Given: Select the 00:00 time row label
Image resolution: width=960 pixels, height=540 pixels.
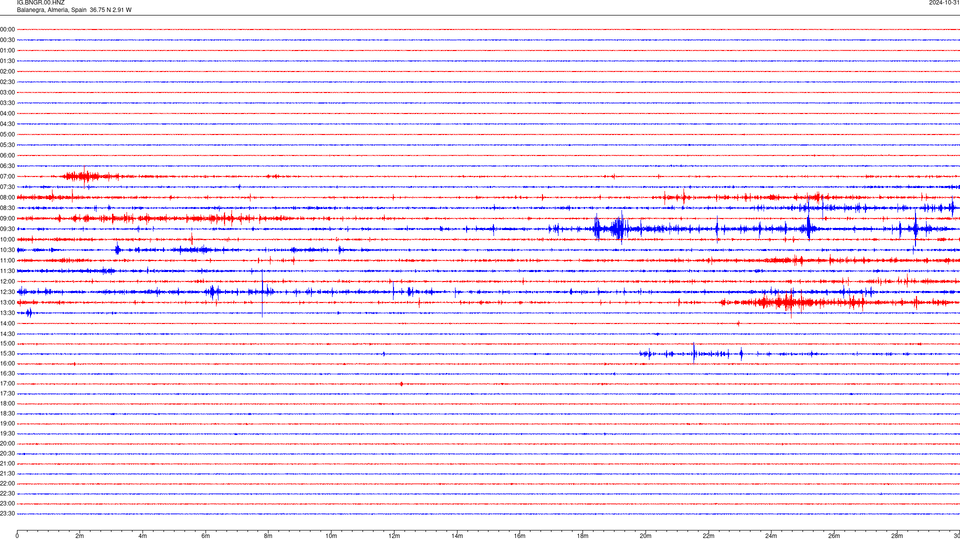Looking at the screenshot, I should click(x=7, y=29).
